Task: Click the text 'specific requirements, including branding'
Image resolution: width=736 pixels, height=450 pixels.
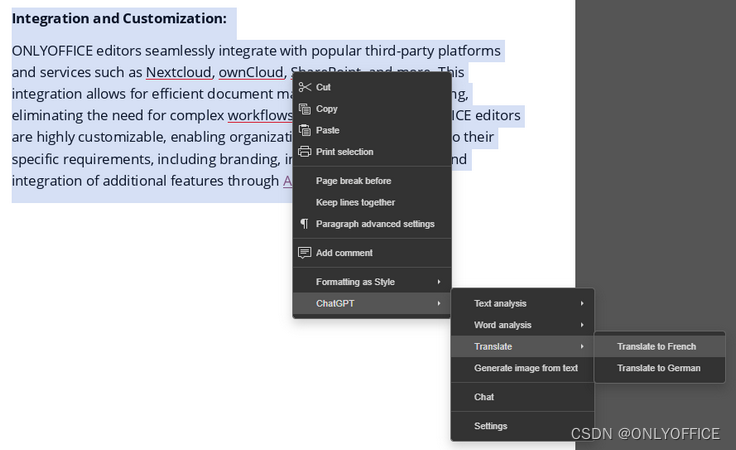Action: coord(146,159)
